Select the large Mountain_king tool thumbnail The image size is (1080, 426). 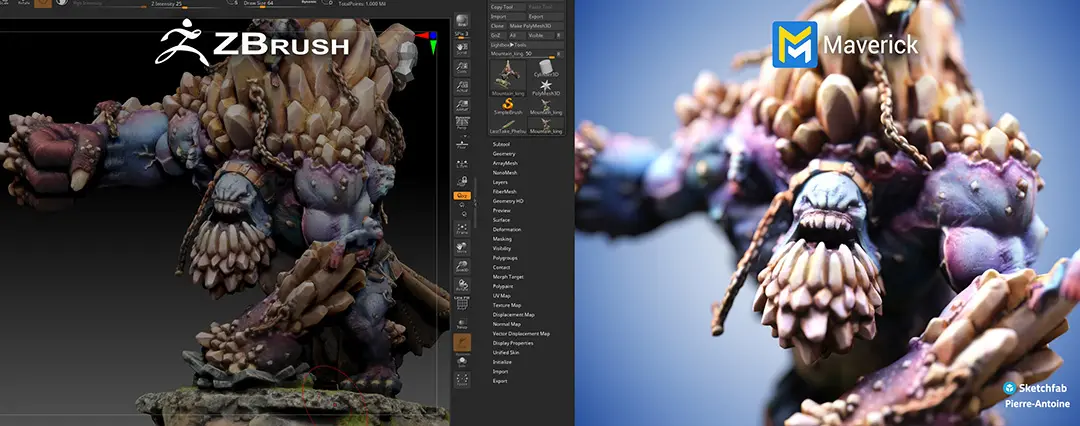tap(508, 77)
